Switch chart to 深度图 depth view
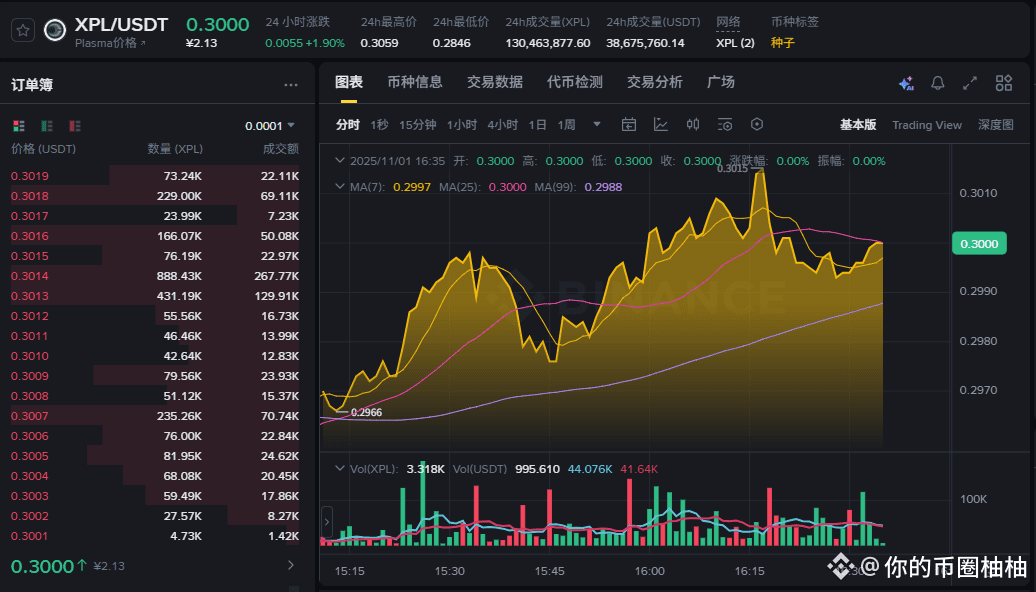 [996, 125]
